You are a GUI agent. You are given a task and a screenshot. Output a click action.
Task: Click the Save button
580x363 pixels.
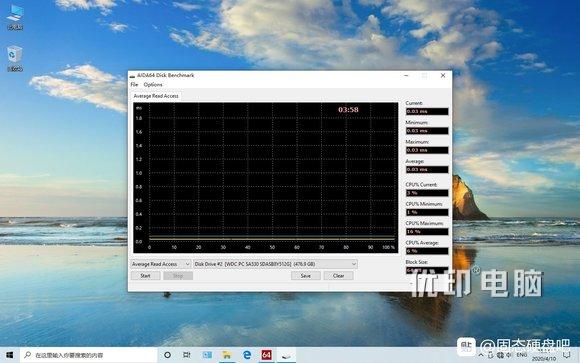tap(306, 276)
